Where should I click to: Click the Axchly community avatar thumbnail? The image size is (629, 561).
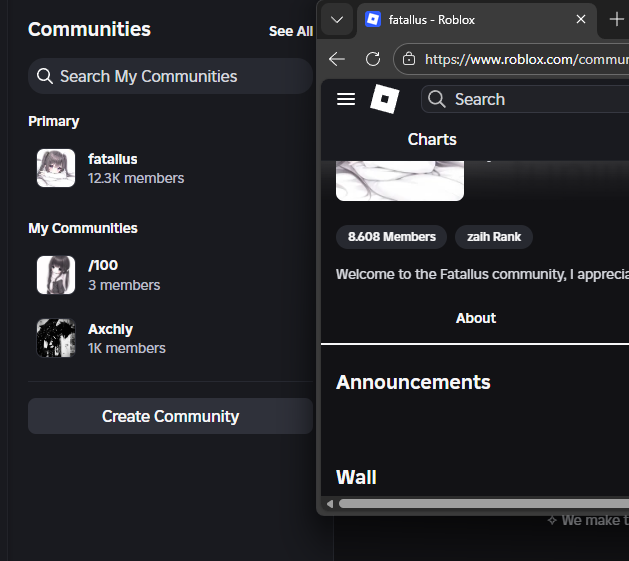coord(56,338)
